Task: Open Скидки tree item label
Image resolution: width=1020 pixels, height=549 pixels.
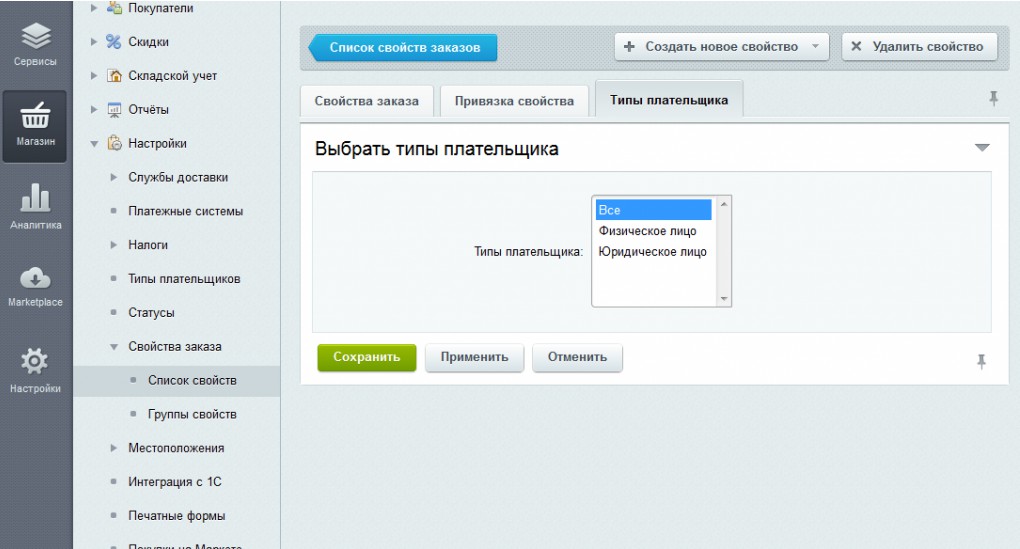Action: 148,42
